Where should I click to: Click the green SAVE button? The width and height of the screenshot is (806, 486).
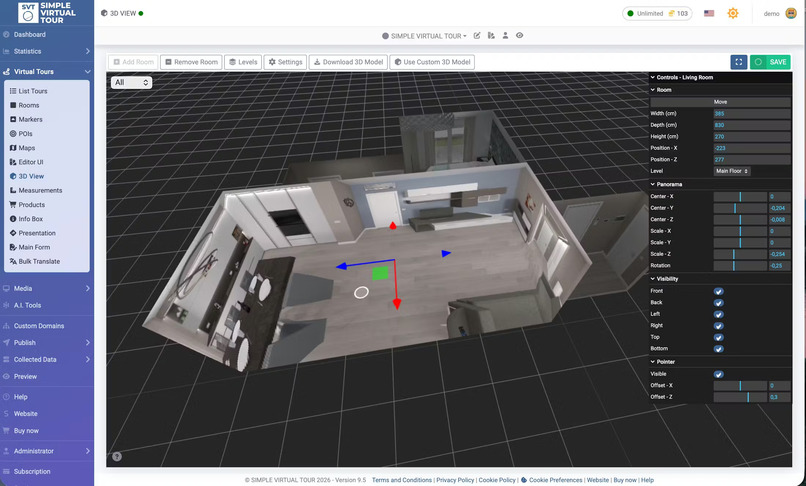[770, 62]
